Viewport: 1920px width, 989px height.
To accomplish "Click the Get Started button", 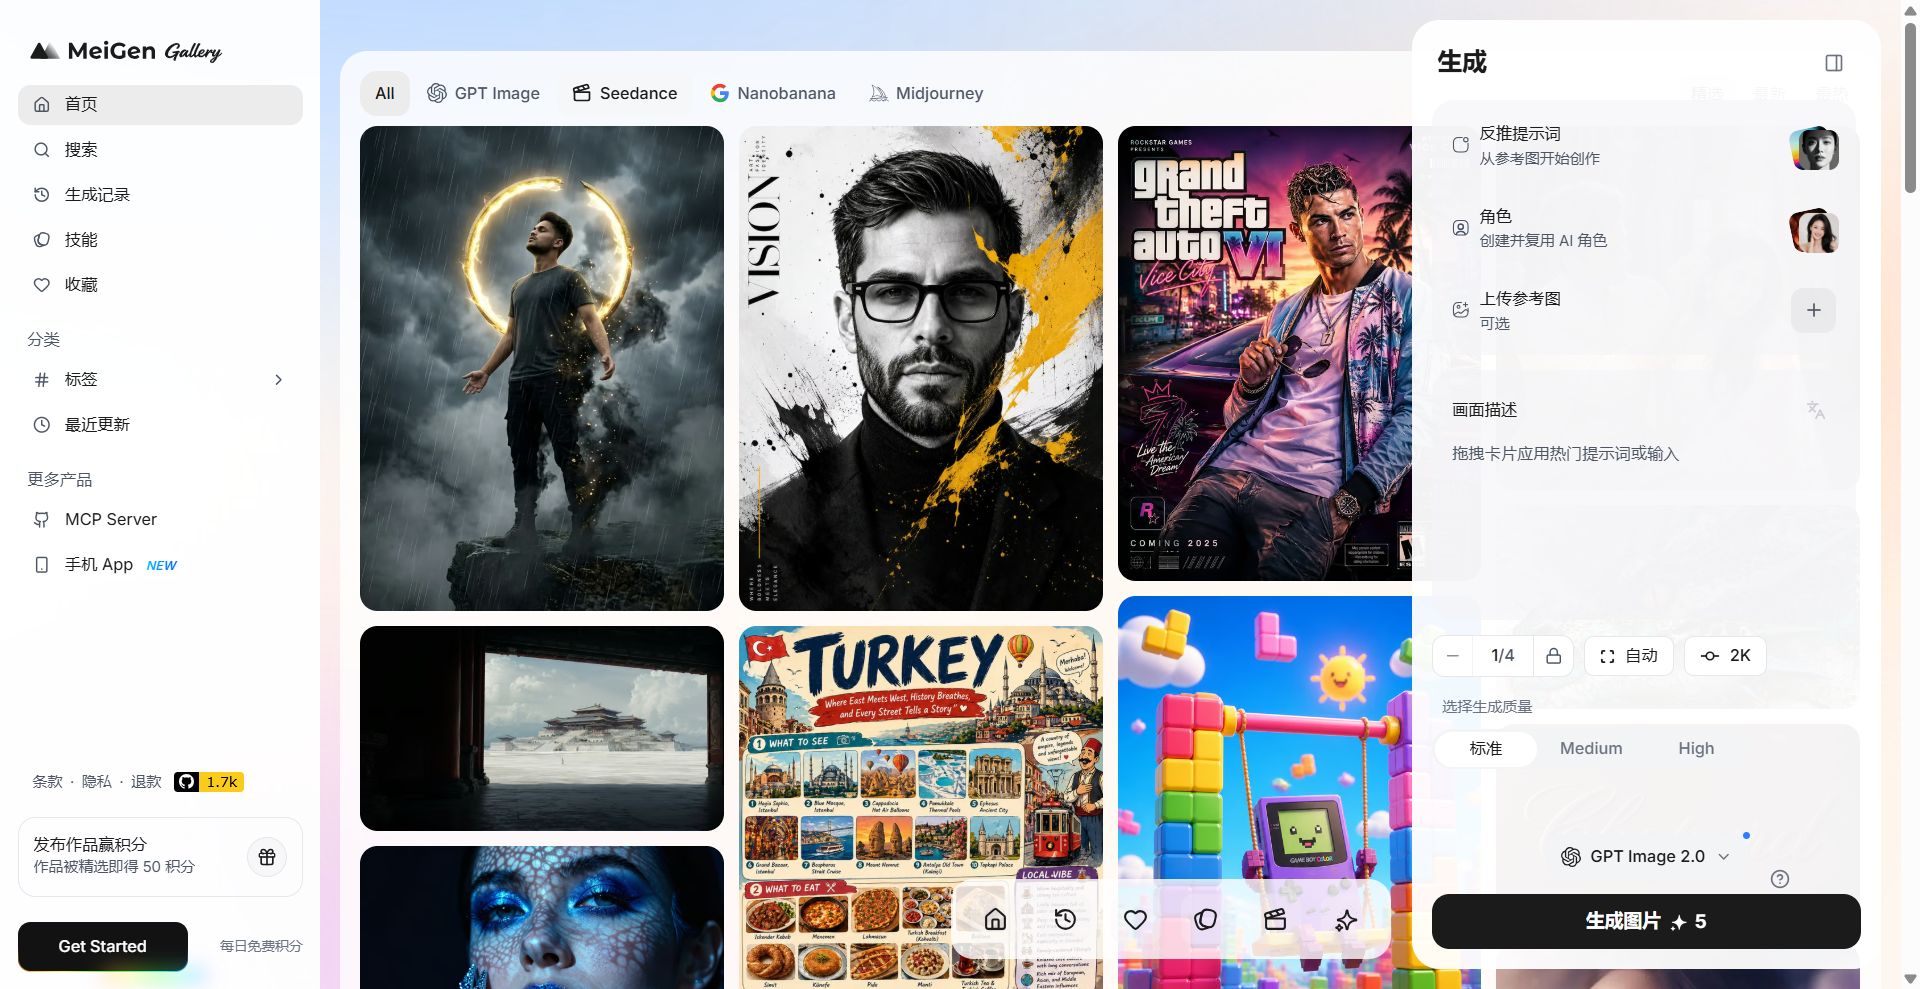I will 103,946.
